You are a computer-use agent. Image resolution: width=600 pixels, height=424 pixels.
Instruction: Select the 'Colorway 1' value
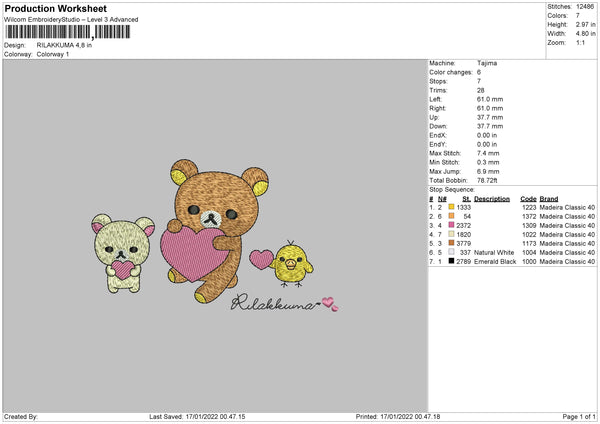53,54
